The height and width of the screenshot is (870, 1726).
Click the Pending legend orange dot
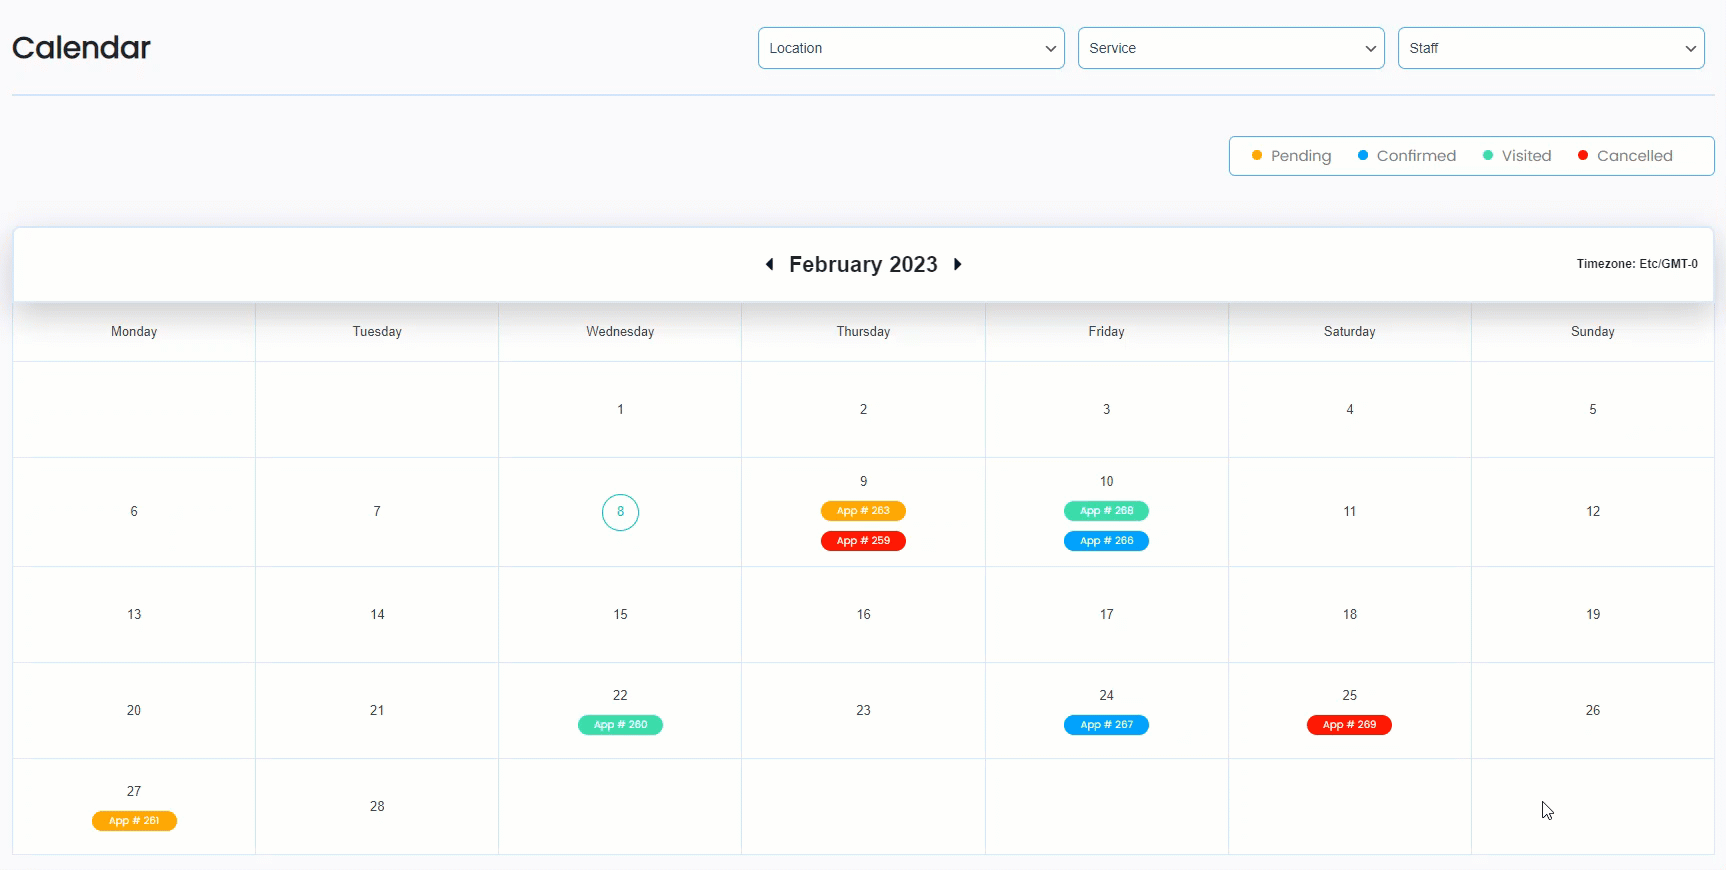(1257, 155)
